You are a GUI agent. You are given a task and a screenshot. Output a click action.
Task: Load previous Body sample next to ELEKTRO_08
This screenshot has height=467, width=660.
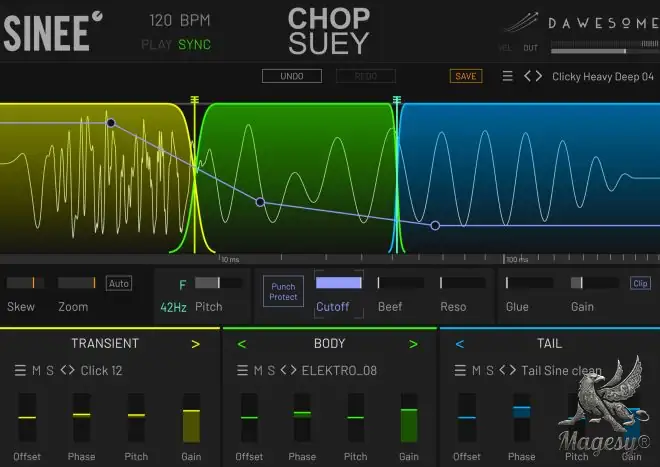pyautogui.click(x=284, y=371)
